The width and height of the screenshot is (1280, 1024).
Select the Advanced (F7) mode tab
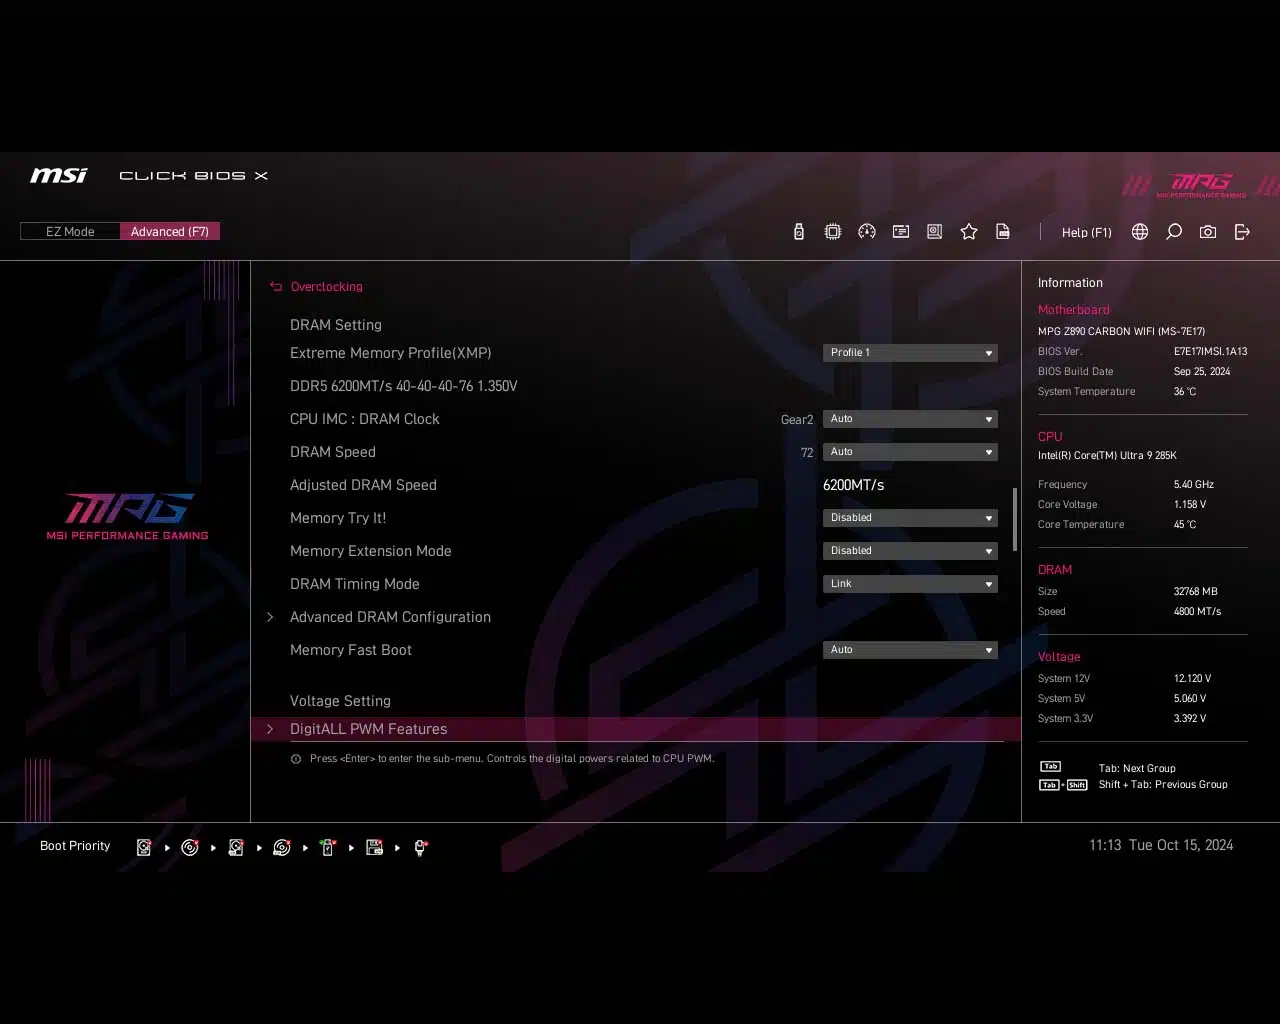170,232
